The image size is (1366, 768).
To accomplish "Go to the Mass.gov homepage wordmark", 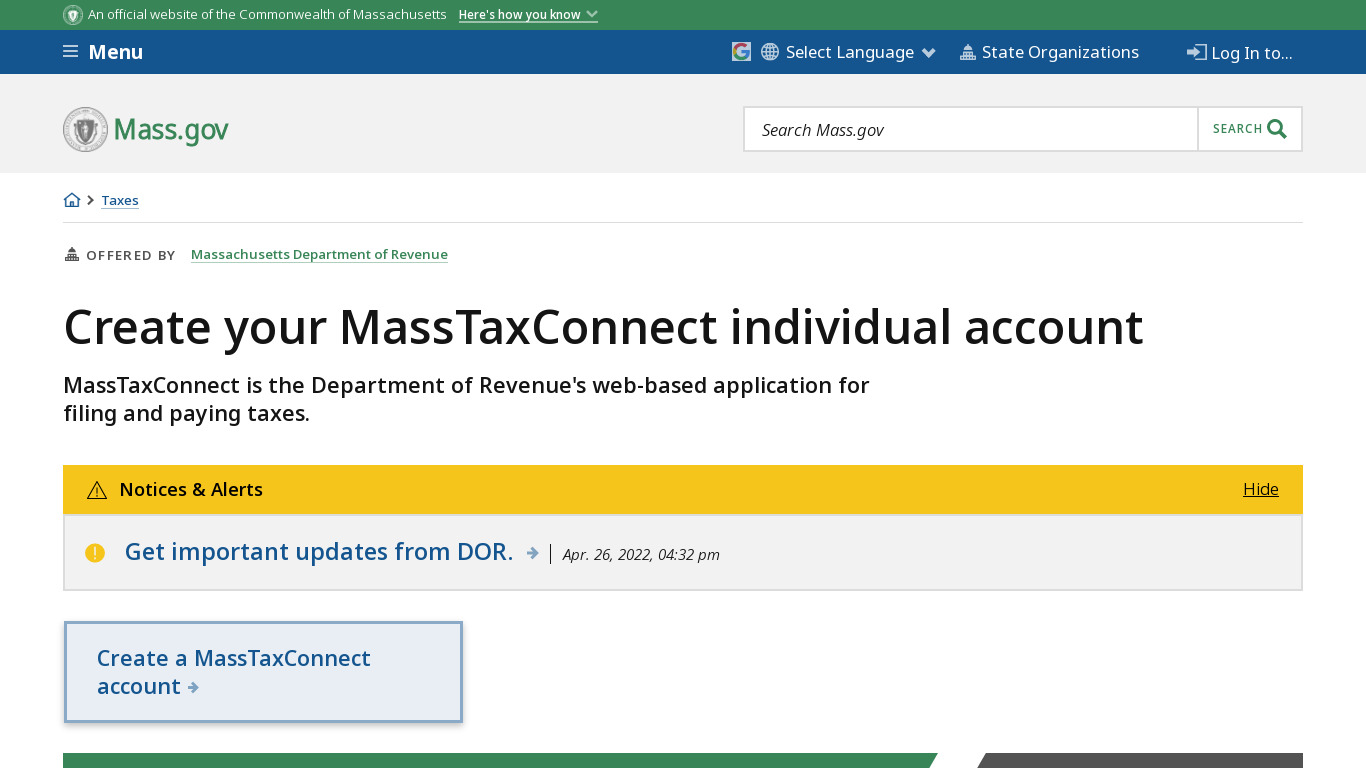I will pyautogui.click(x=171, y=130).
